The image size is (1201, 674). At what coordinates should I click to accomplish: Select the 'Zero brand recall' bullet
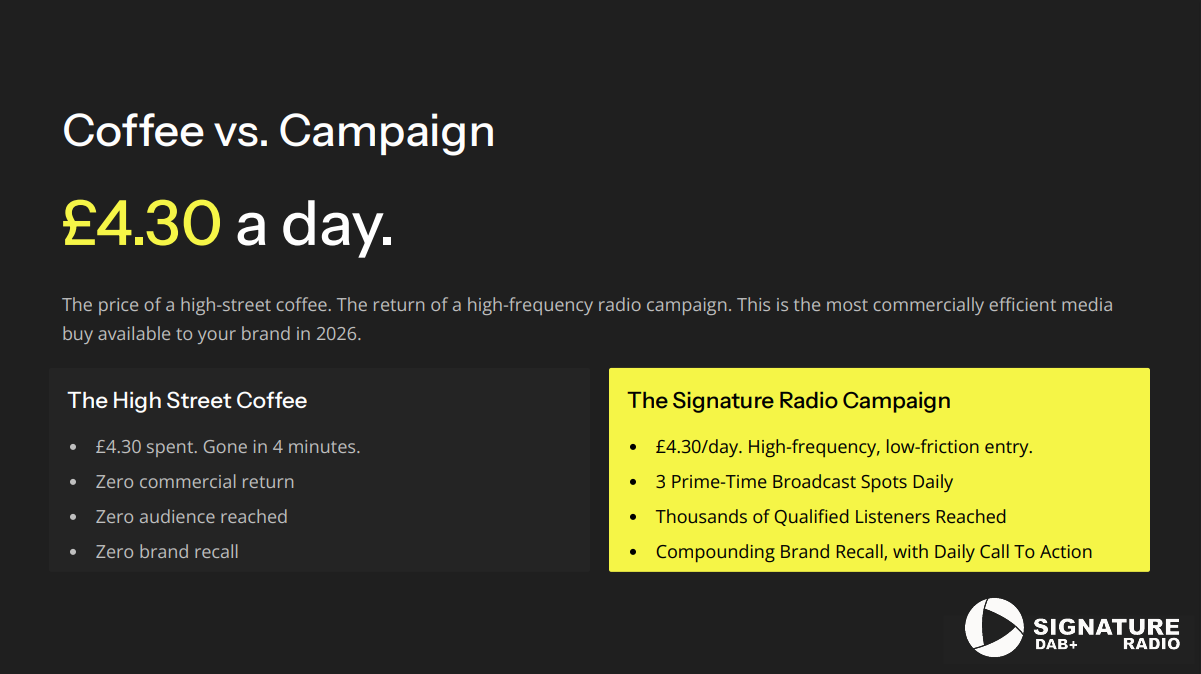coord(167,552)
